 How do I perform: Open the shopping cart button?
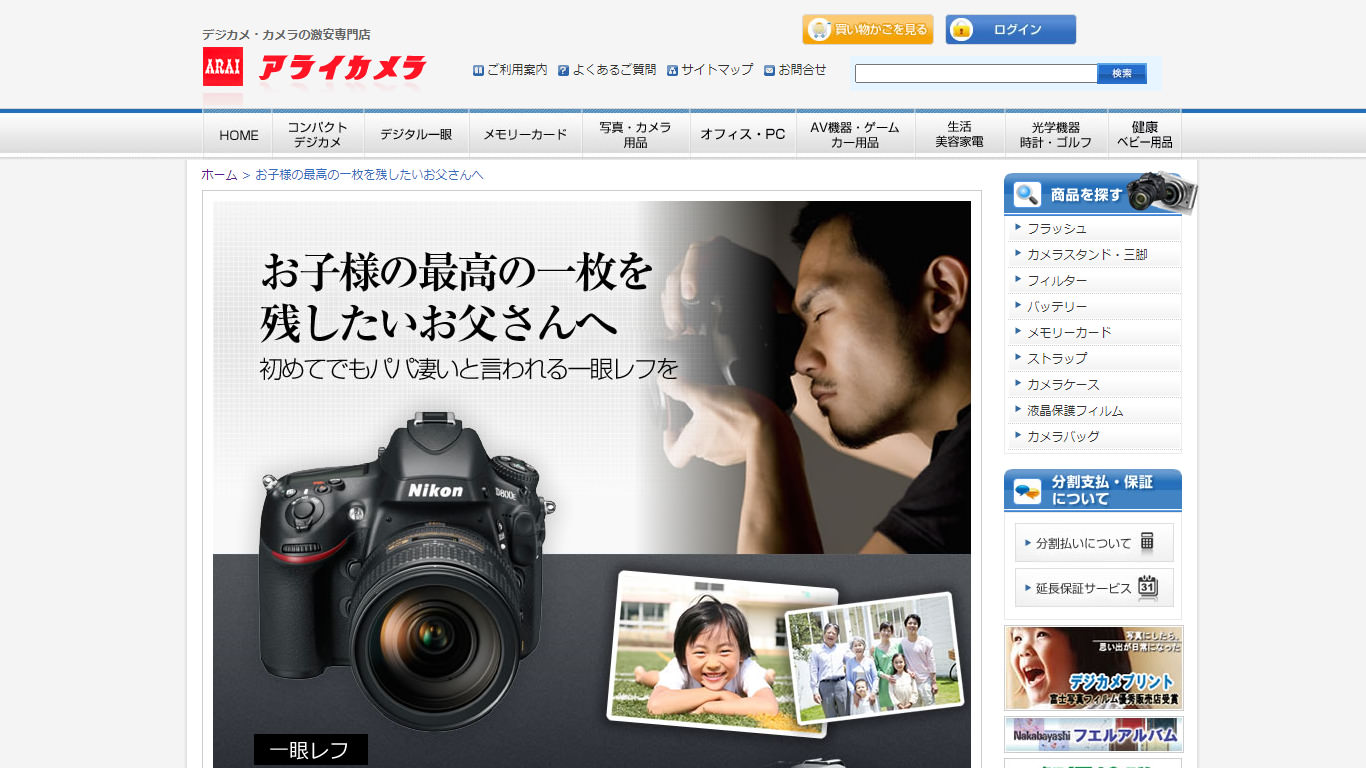pyautogui.click(x=868, y=29)
